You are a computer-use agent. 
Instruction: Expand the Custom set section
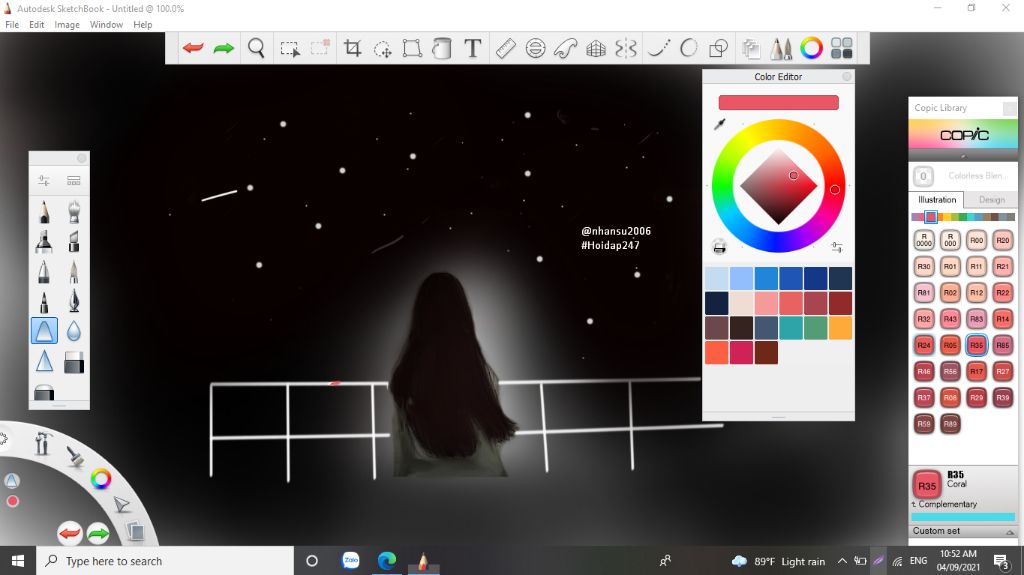pos(963,531)
